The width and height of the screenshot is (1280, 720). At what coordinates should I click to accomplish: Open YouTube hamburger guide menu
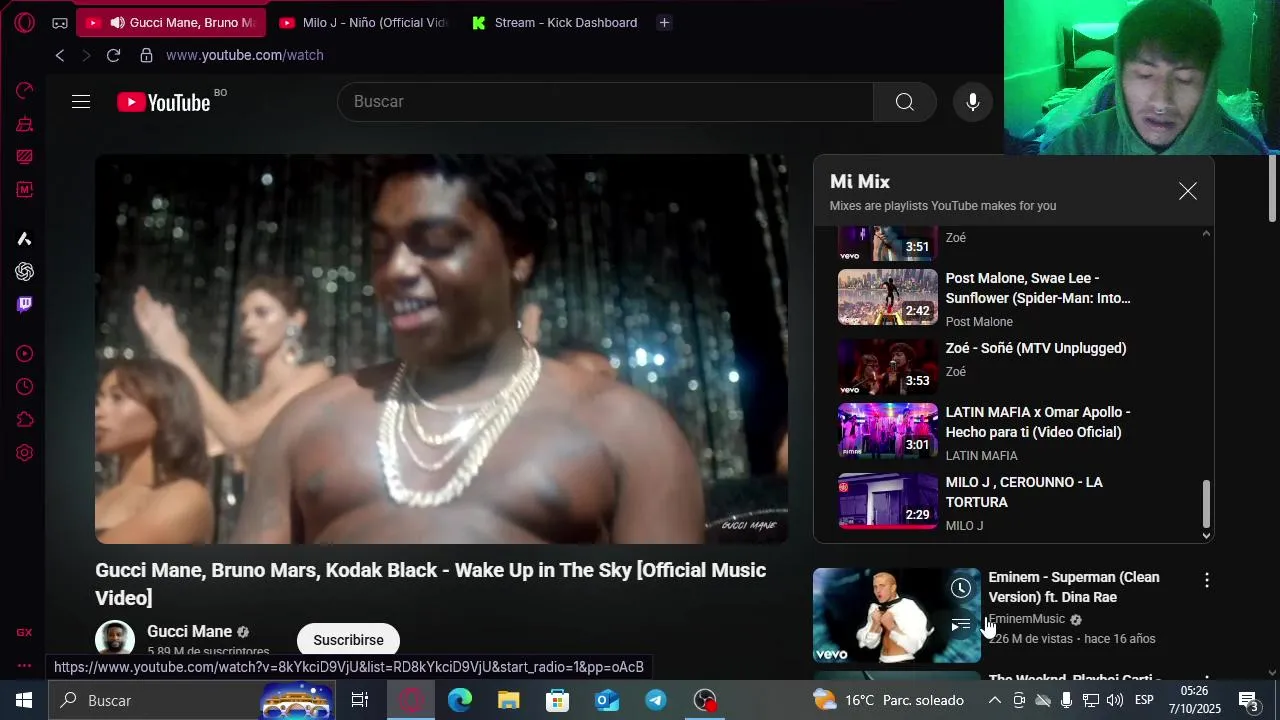pos(81,102)
